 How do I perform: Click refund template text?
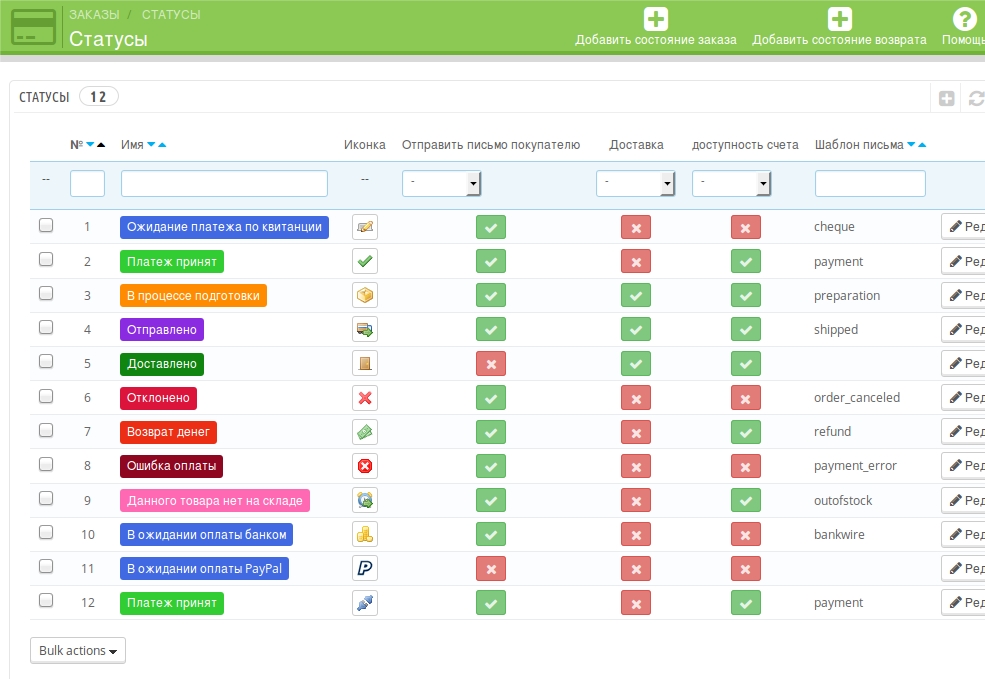(832, 432)
